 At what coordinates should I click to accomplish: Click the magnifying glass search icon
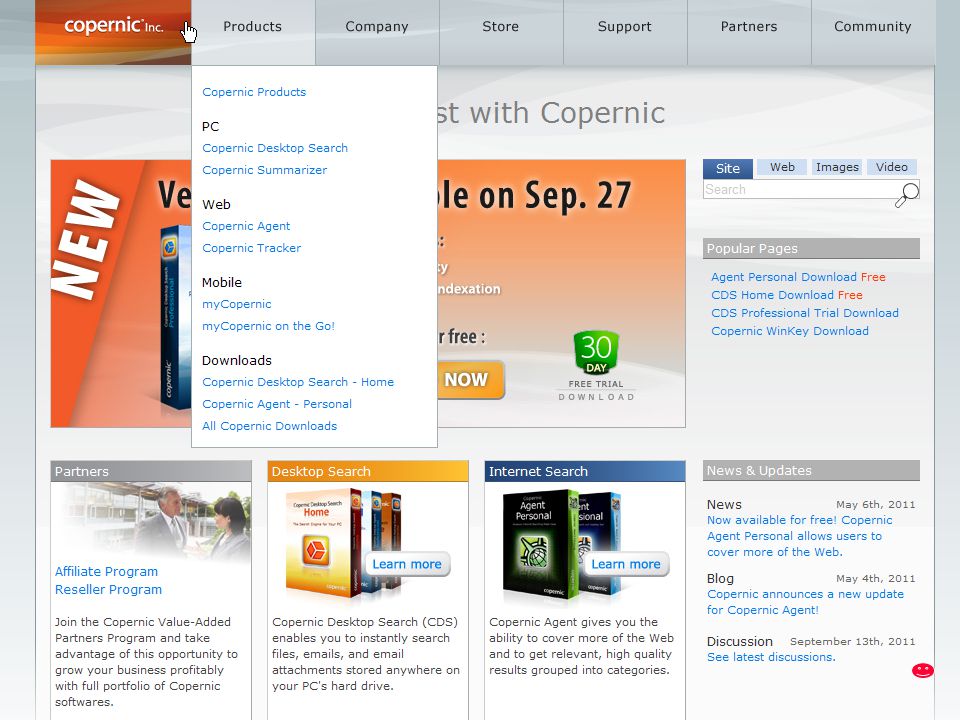(x=907, y=195)
